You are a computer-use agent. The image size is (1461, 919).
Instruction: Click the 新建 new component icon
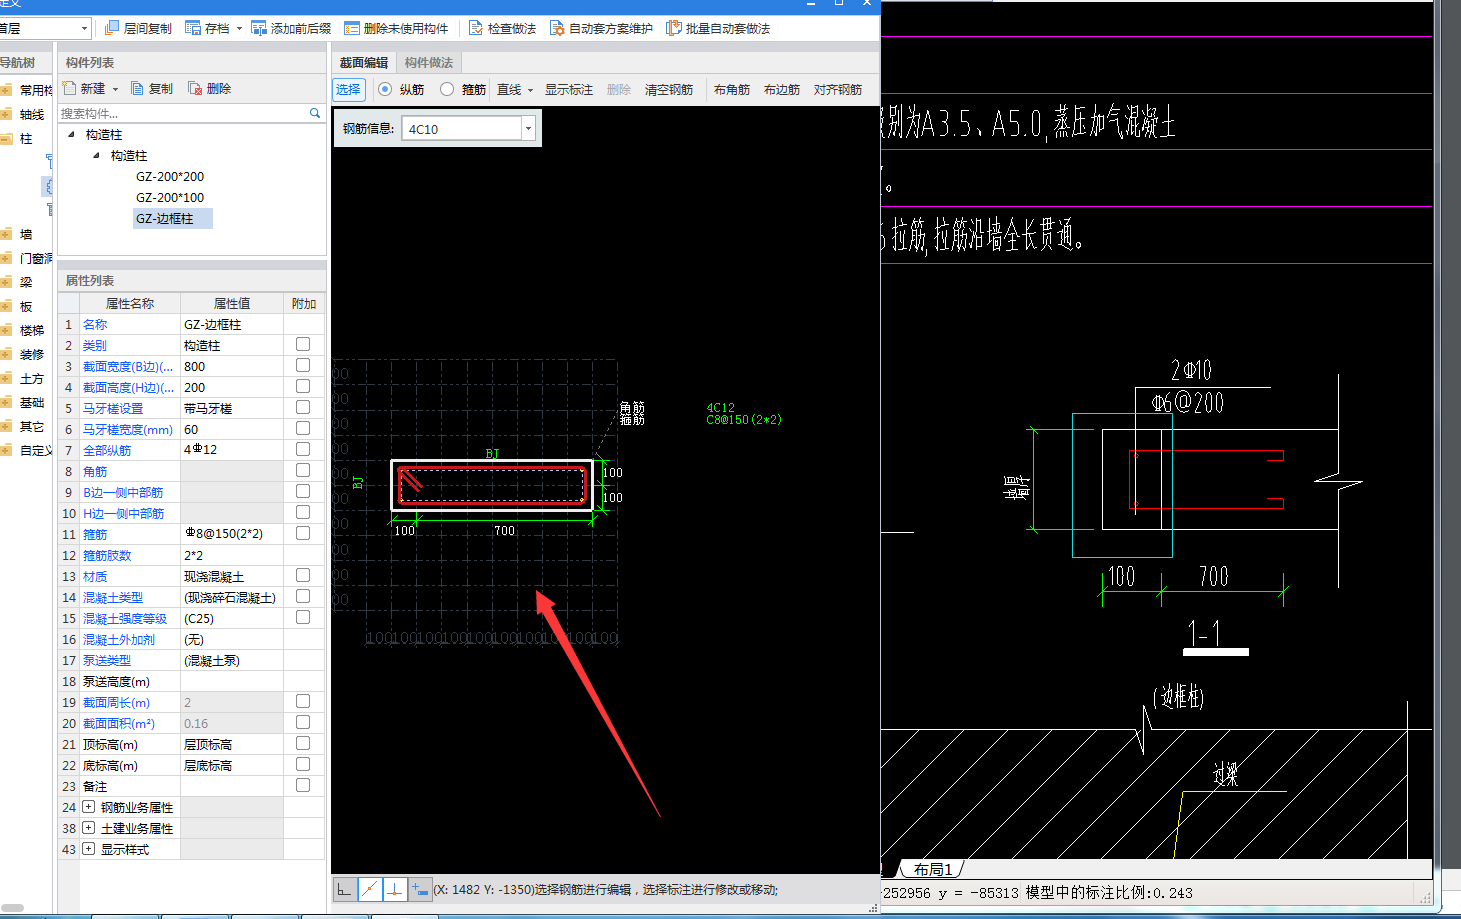[69, 88]
